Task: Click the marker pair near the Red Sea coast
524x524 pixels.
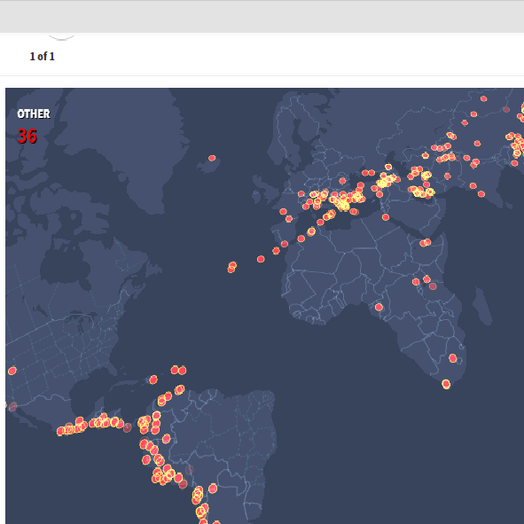Action: tap(425, 243)
